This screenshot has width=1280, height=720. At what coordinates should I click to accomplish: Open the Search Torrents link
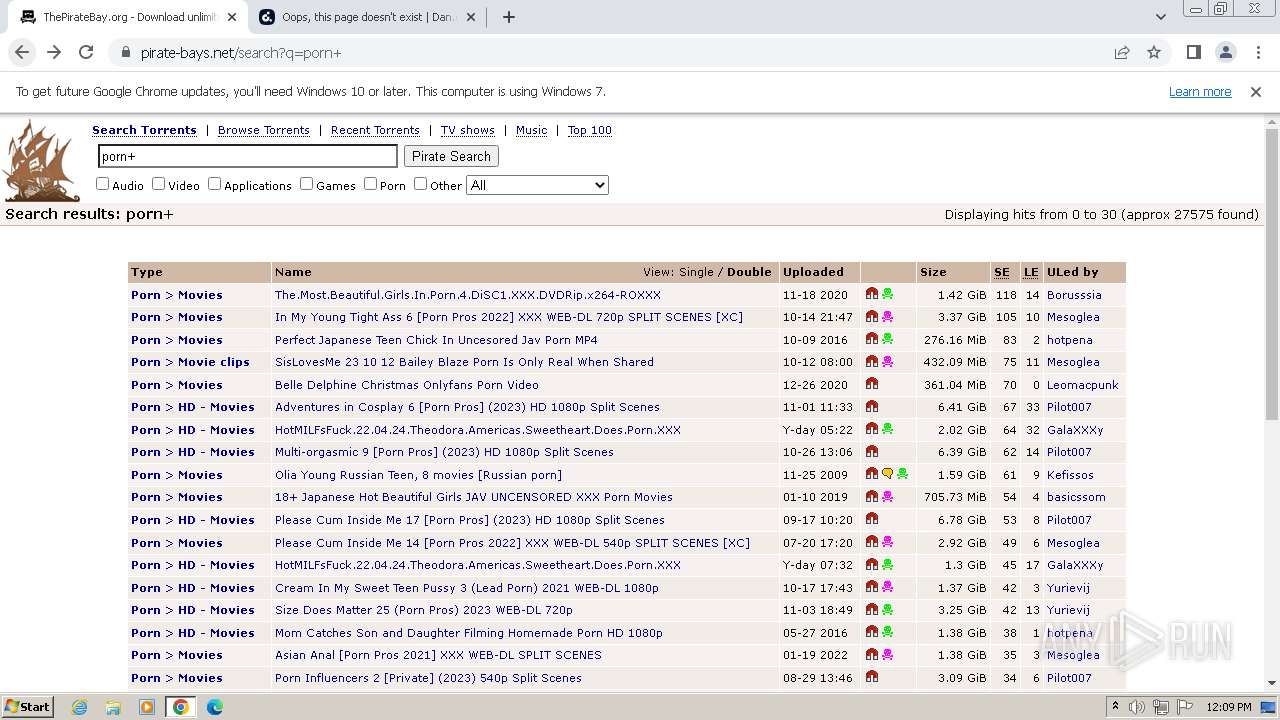[x=144, y=130]
